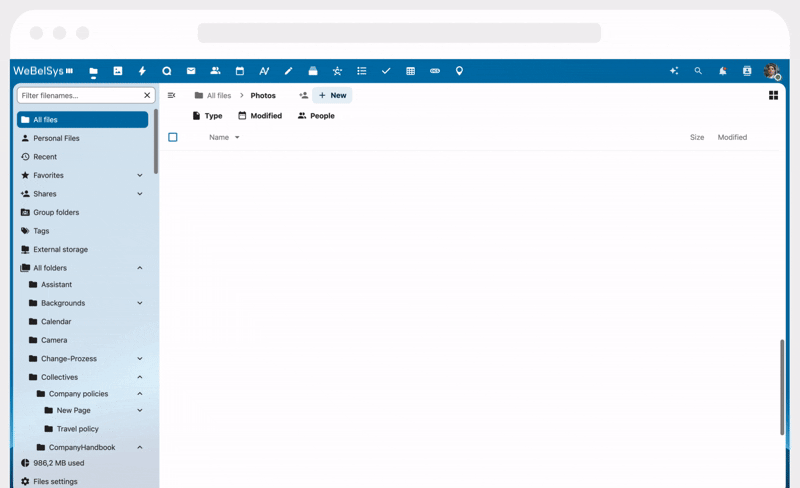Open the notifications bell icon

pos(722,71)
